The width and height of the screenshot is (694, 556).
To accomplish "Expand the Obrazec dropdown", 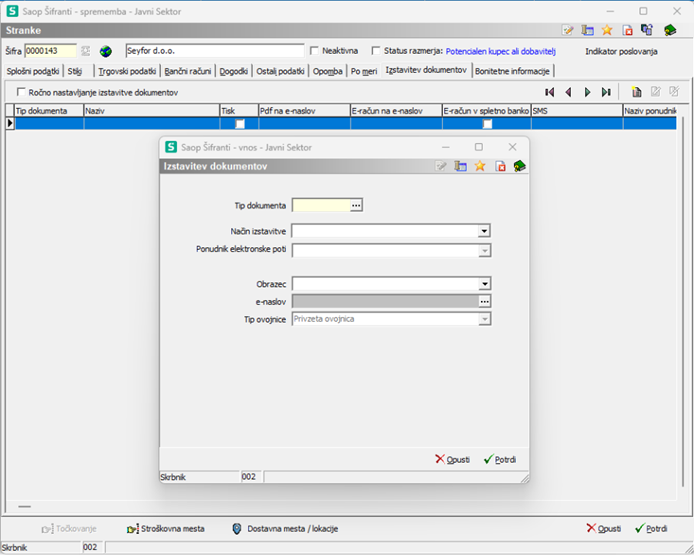I will (x=485, y=284).
